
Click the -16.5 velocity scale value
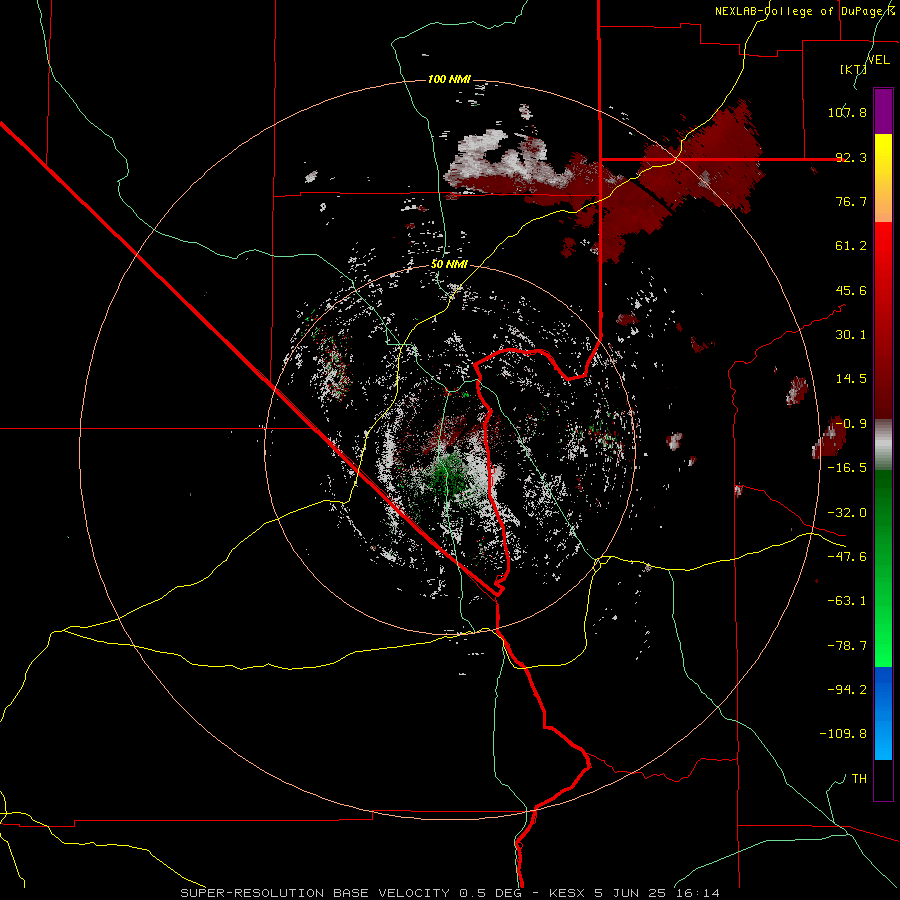[847, 468]
